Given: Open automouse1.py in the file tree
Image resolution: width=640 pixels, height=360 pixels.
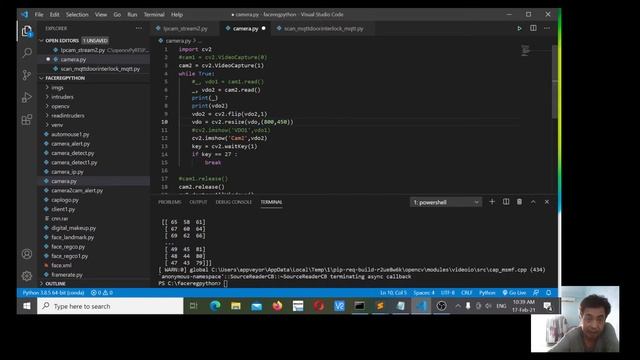Looking at the screenshot, I should pos(70,134).
